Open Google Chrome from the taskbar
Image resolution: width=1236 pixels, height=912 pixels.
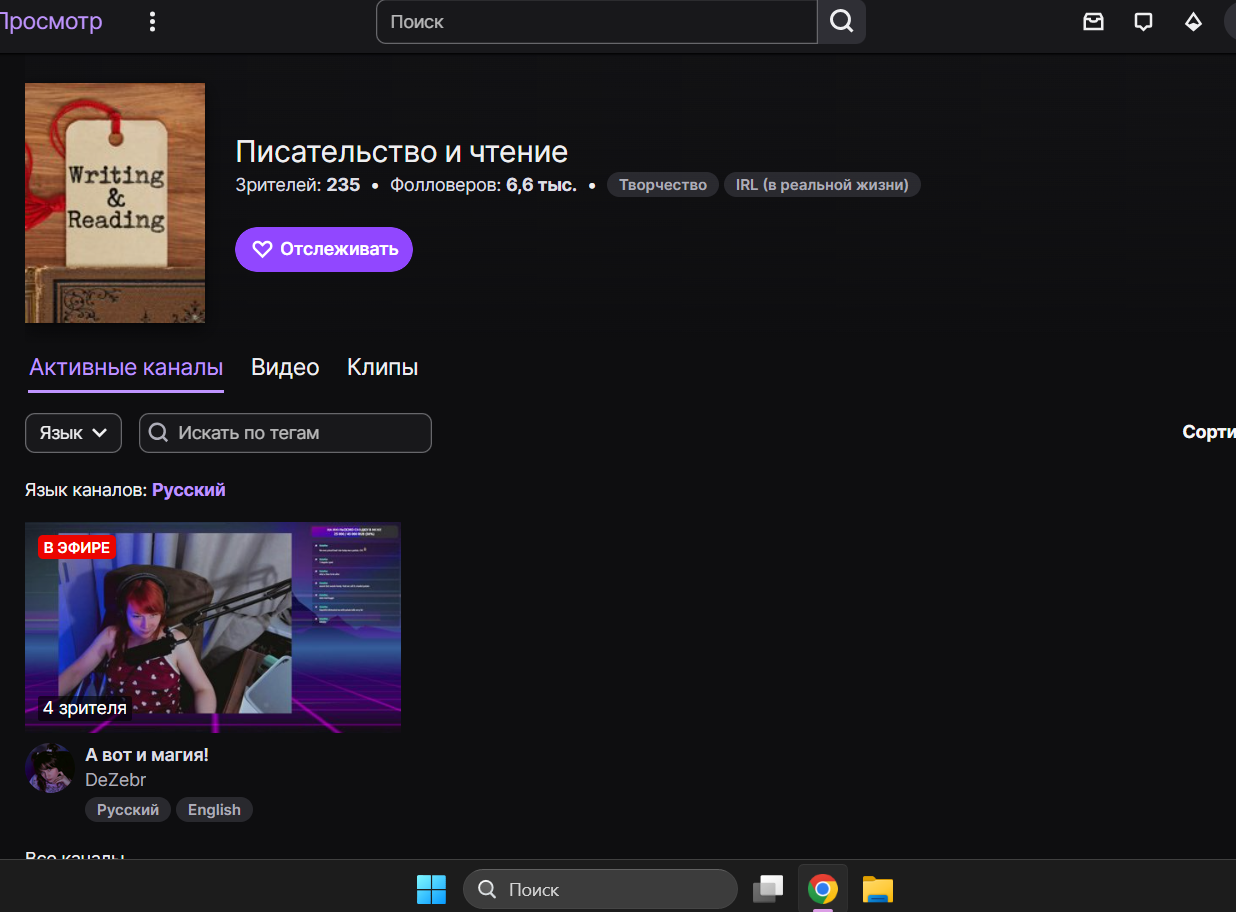click(822, 889)
